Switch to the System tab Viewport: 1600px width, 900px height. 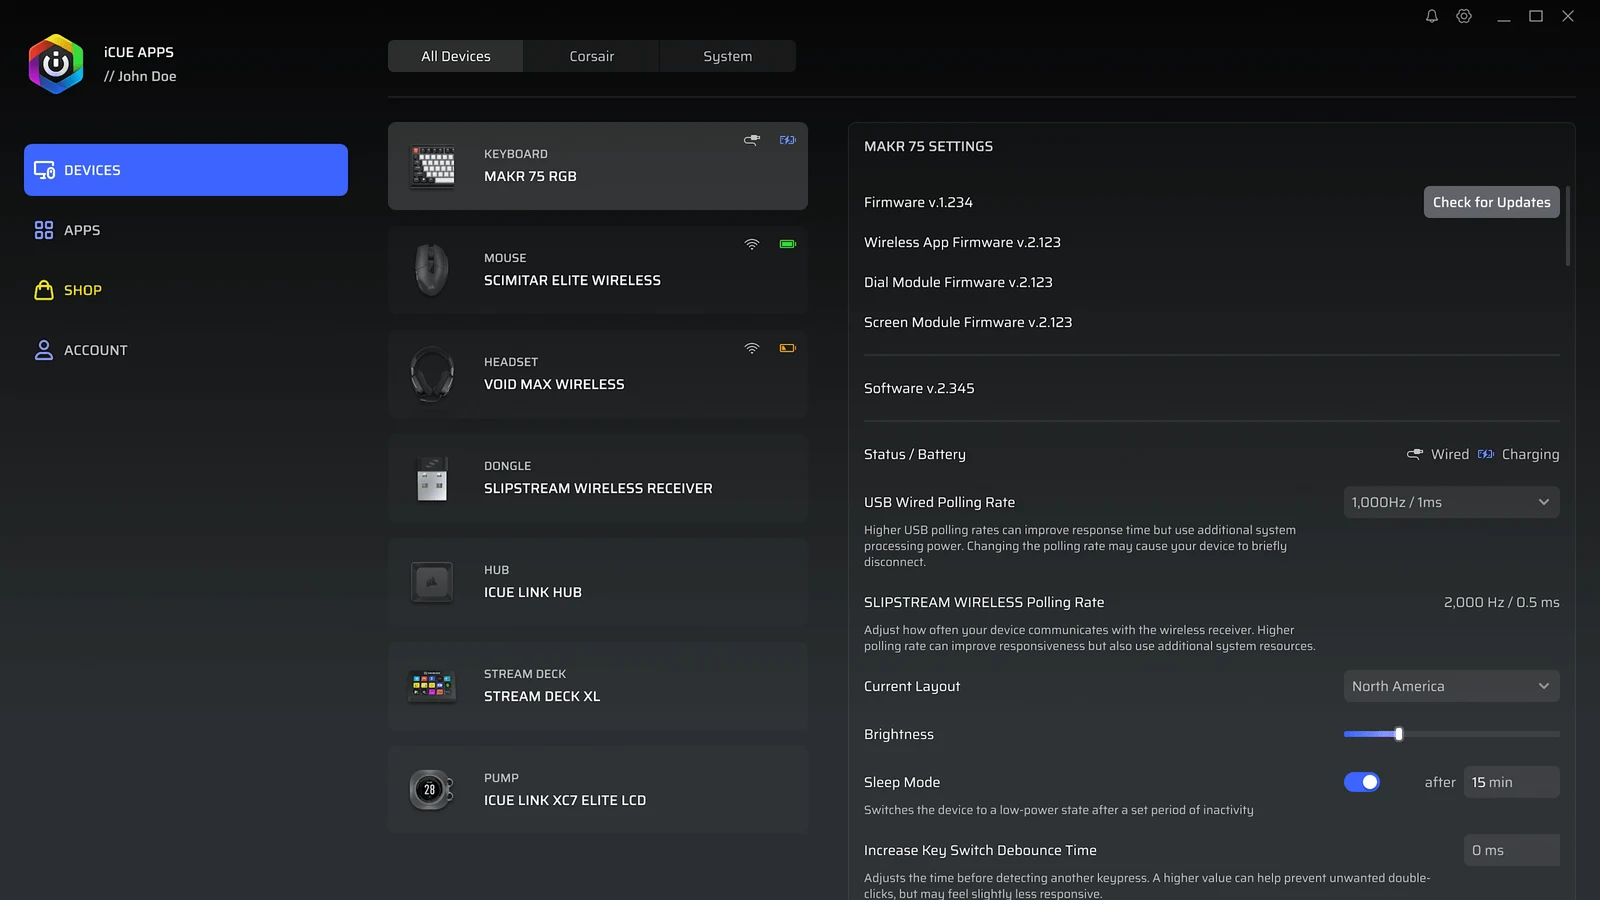(x=728, y=56)
